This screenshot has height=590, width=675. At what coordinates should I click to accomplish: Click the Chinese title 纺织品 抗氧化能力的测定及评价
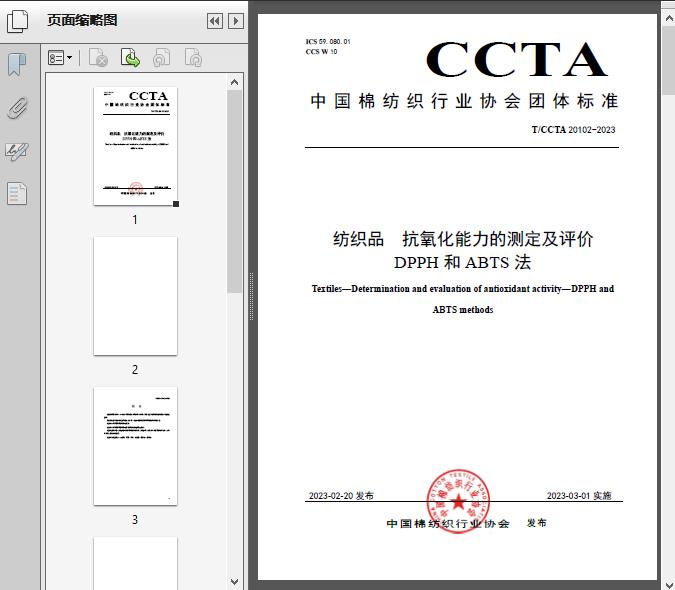(463, 239)
